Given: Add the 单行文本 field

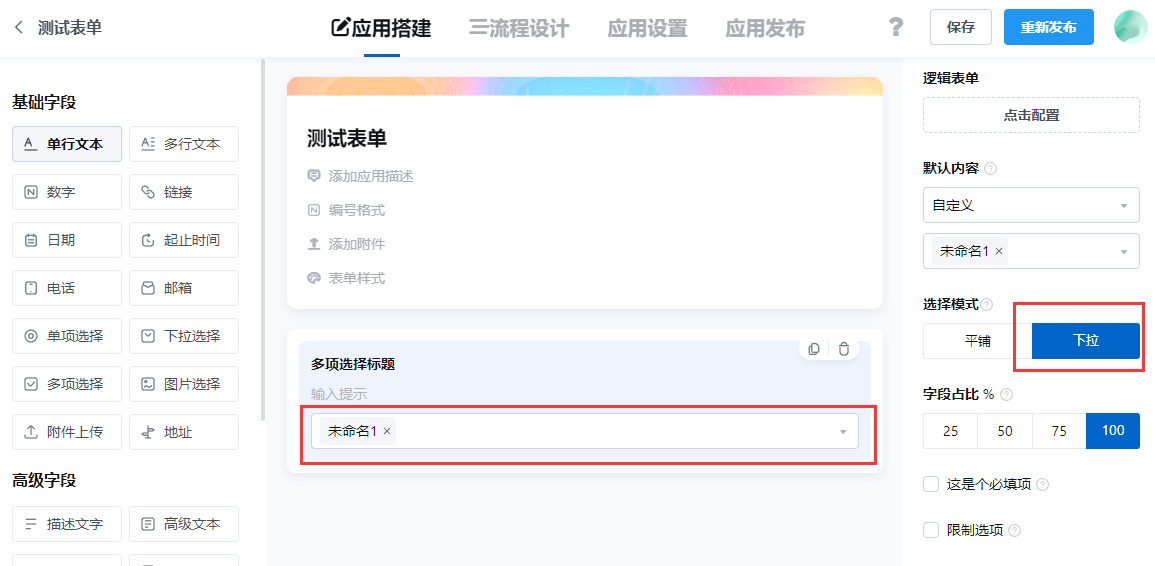Looking at the screenshot, I should coord(67,144).
